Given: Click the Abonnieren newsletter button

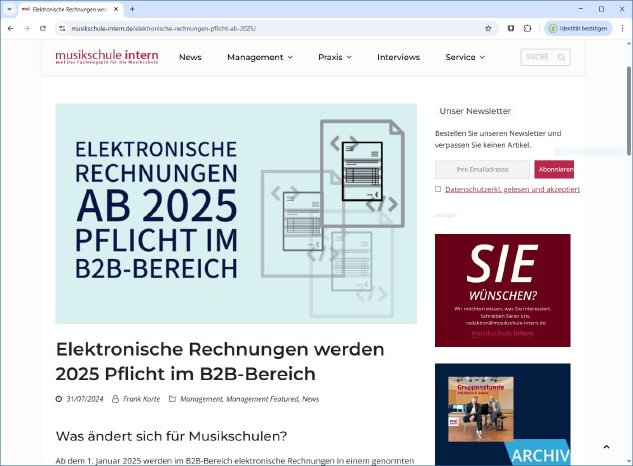Looking at the screenshot, I should tap(554, 170).
